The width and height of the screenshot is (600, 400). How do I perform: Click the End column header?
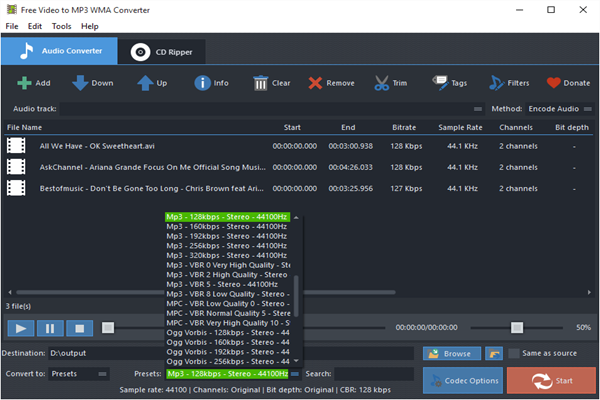(x=348, y=127)
